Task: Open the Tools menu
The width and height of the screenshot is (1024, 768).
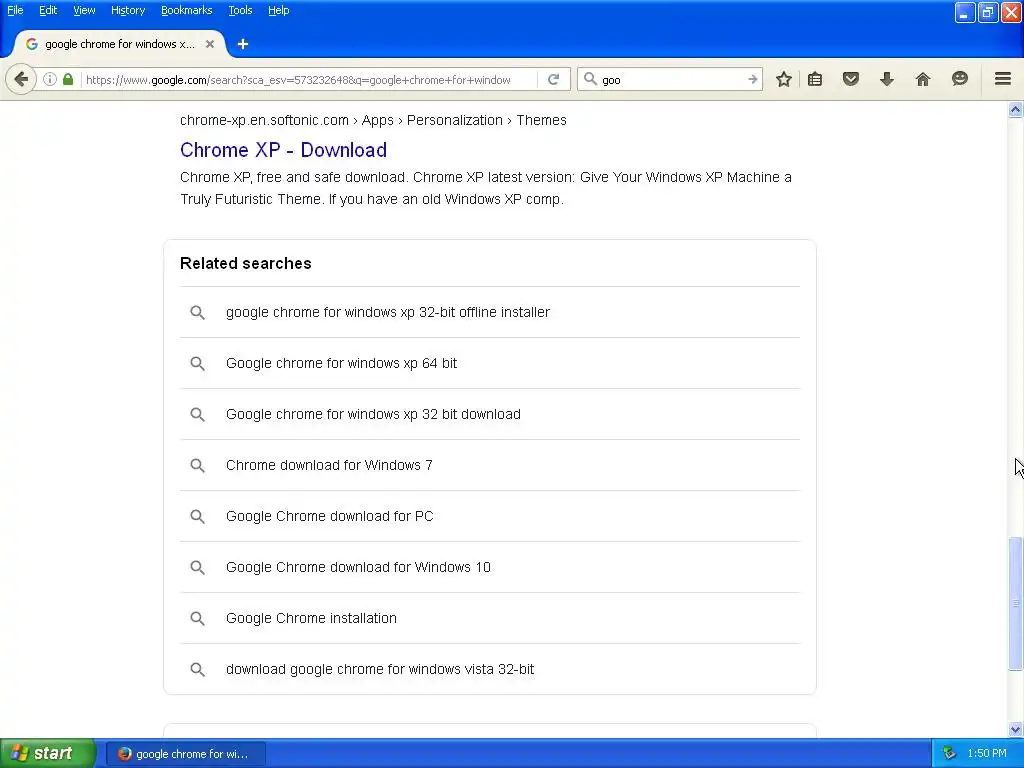Action: [x=240, y=10]
